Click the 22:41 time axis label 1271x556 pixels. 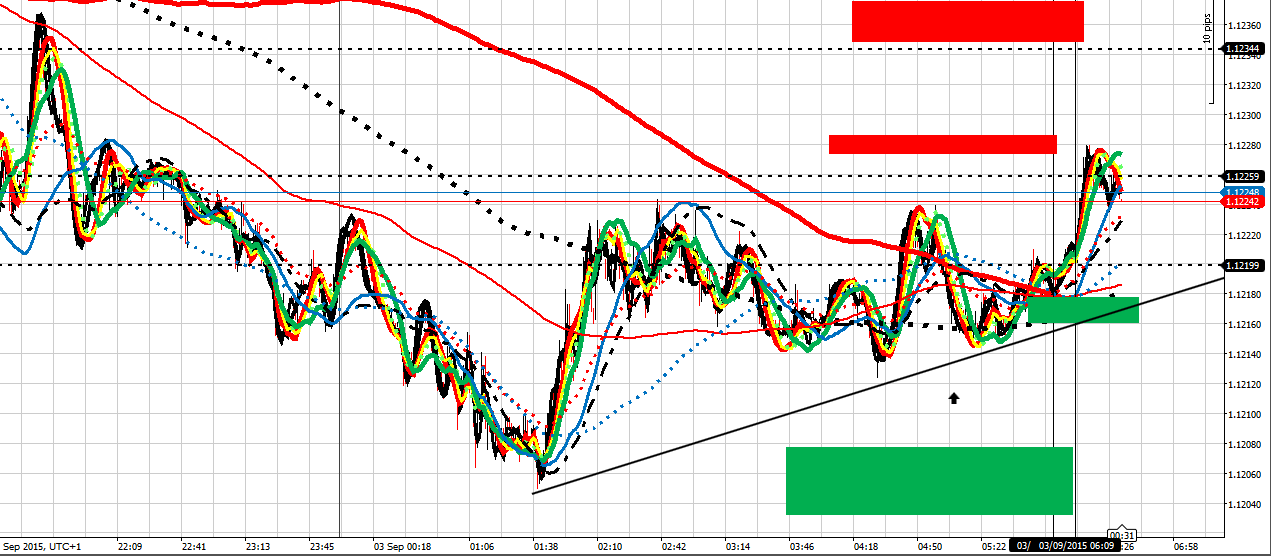pyautogui.click(x=194, y=547)
